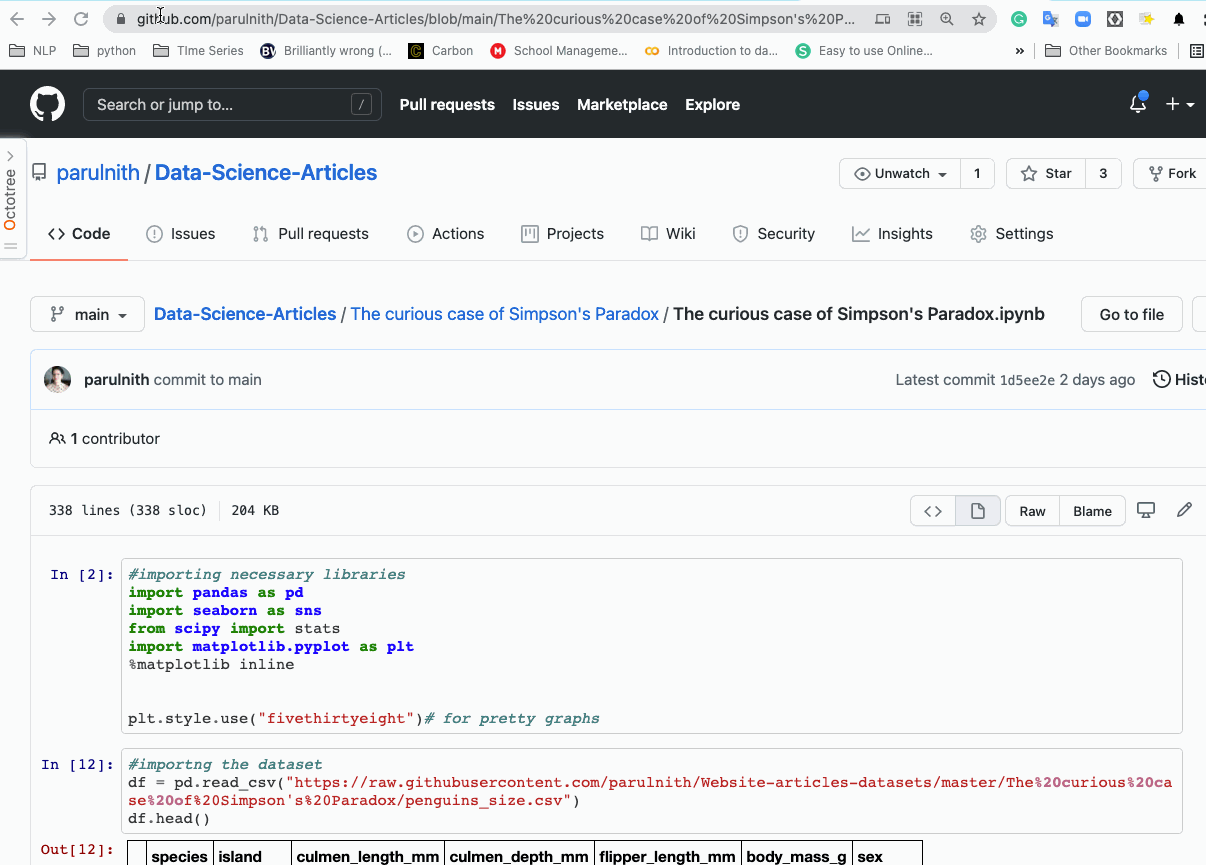The height and width of the screenshot is (865, 1206).
Task: Open the notifications bell
Action: click(x=1138, y=104)
